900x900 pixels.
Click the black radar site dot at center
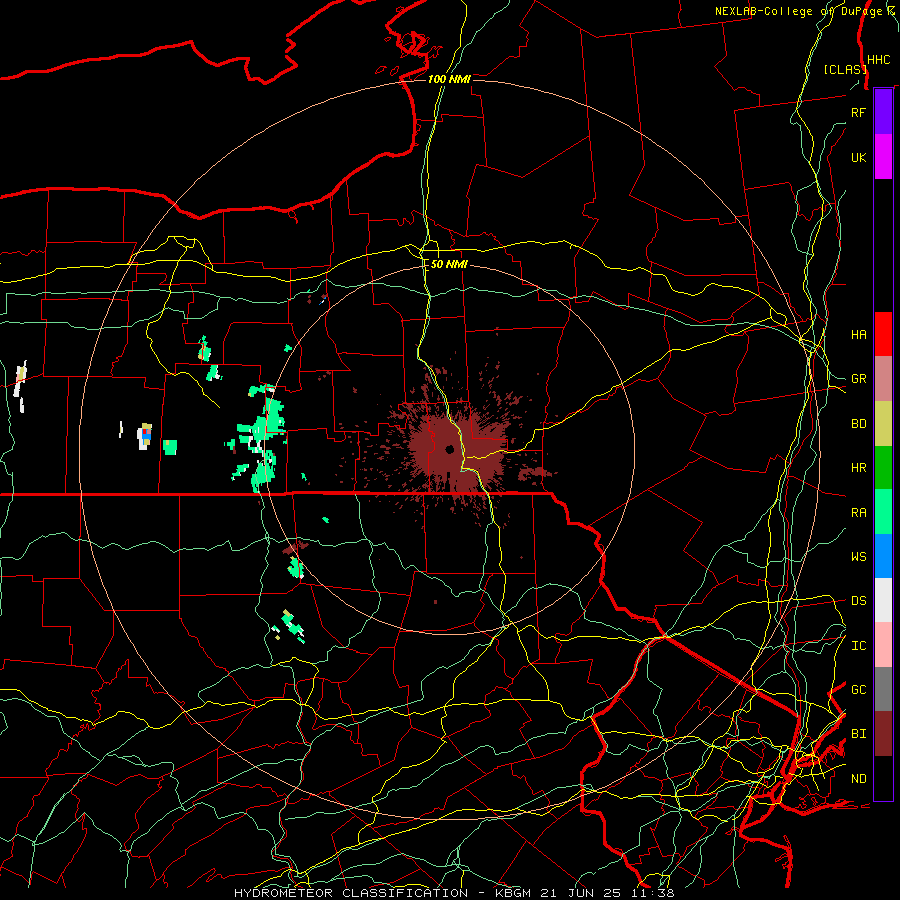449,449
